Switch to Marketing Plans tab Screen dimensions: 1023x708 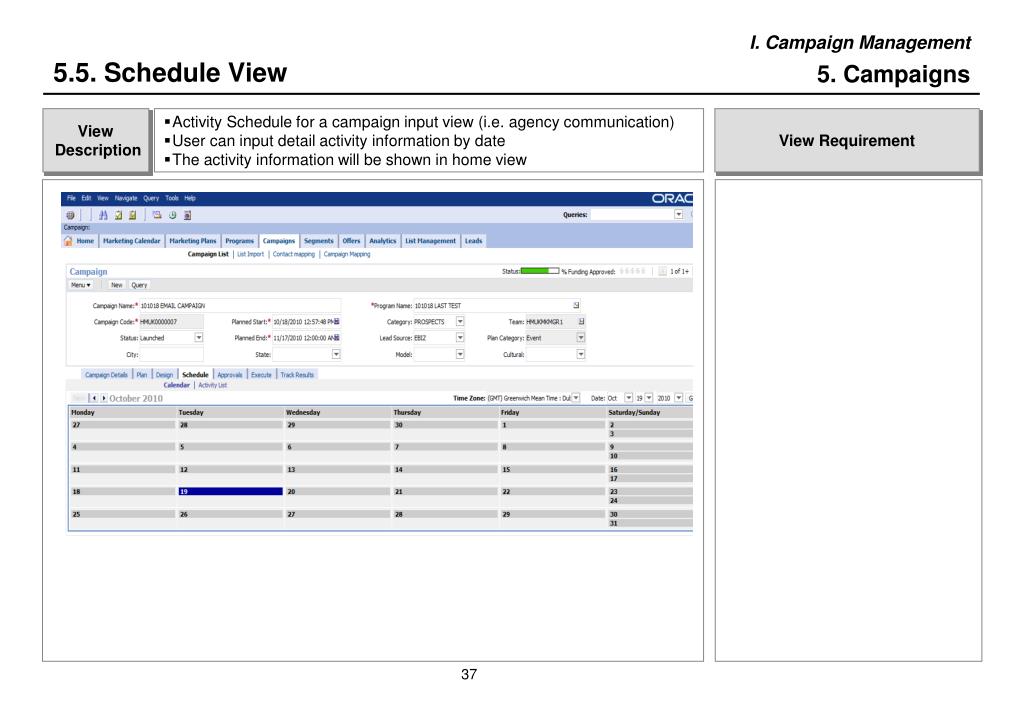[x=192, y=241]
